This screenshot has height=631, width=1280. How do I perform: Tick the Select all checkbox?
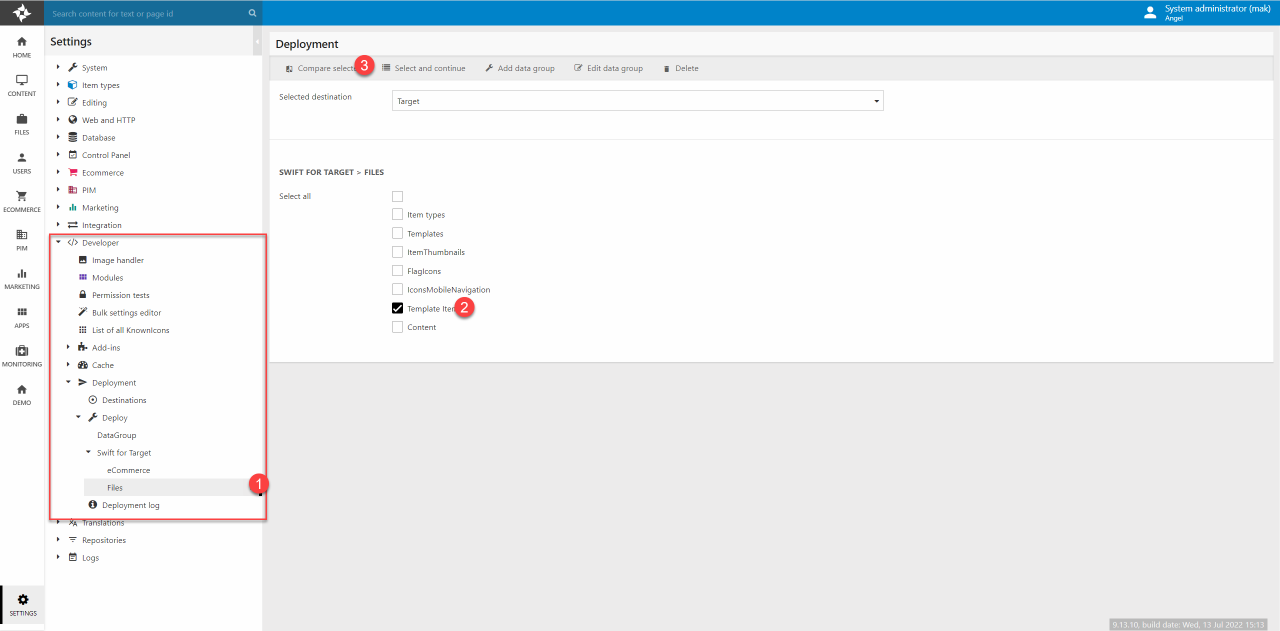(398, 196)
